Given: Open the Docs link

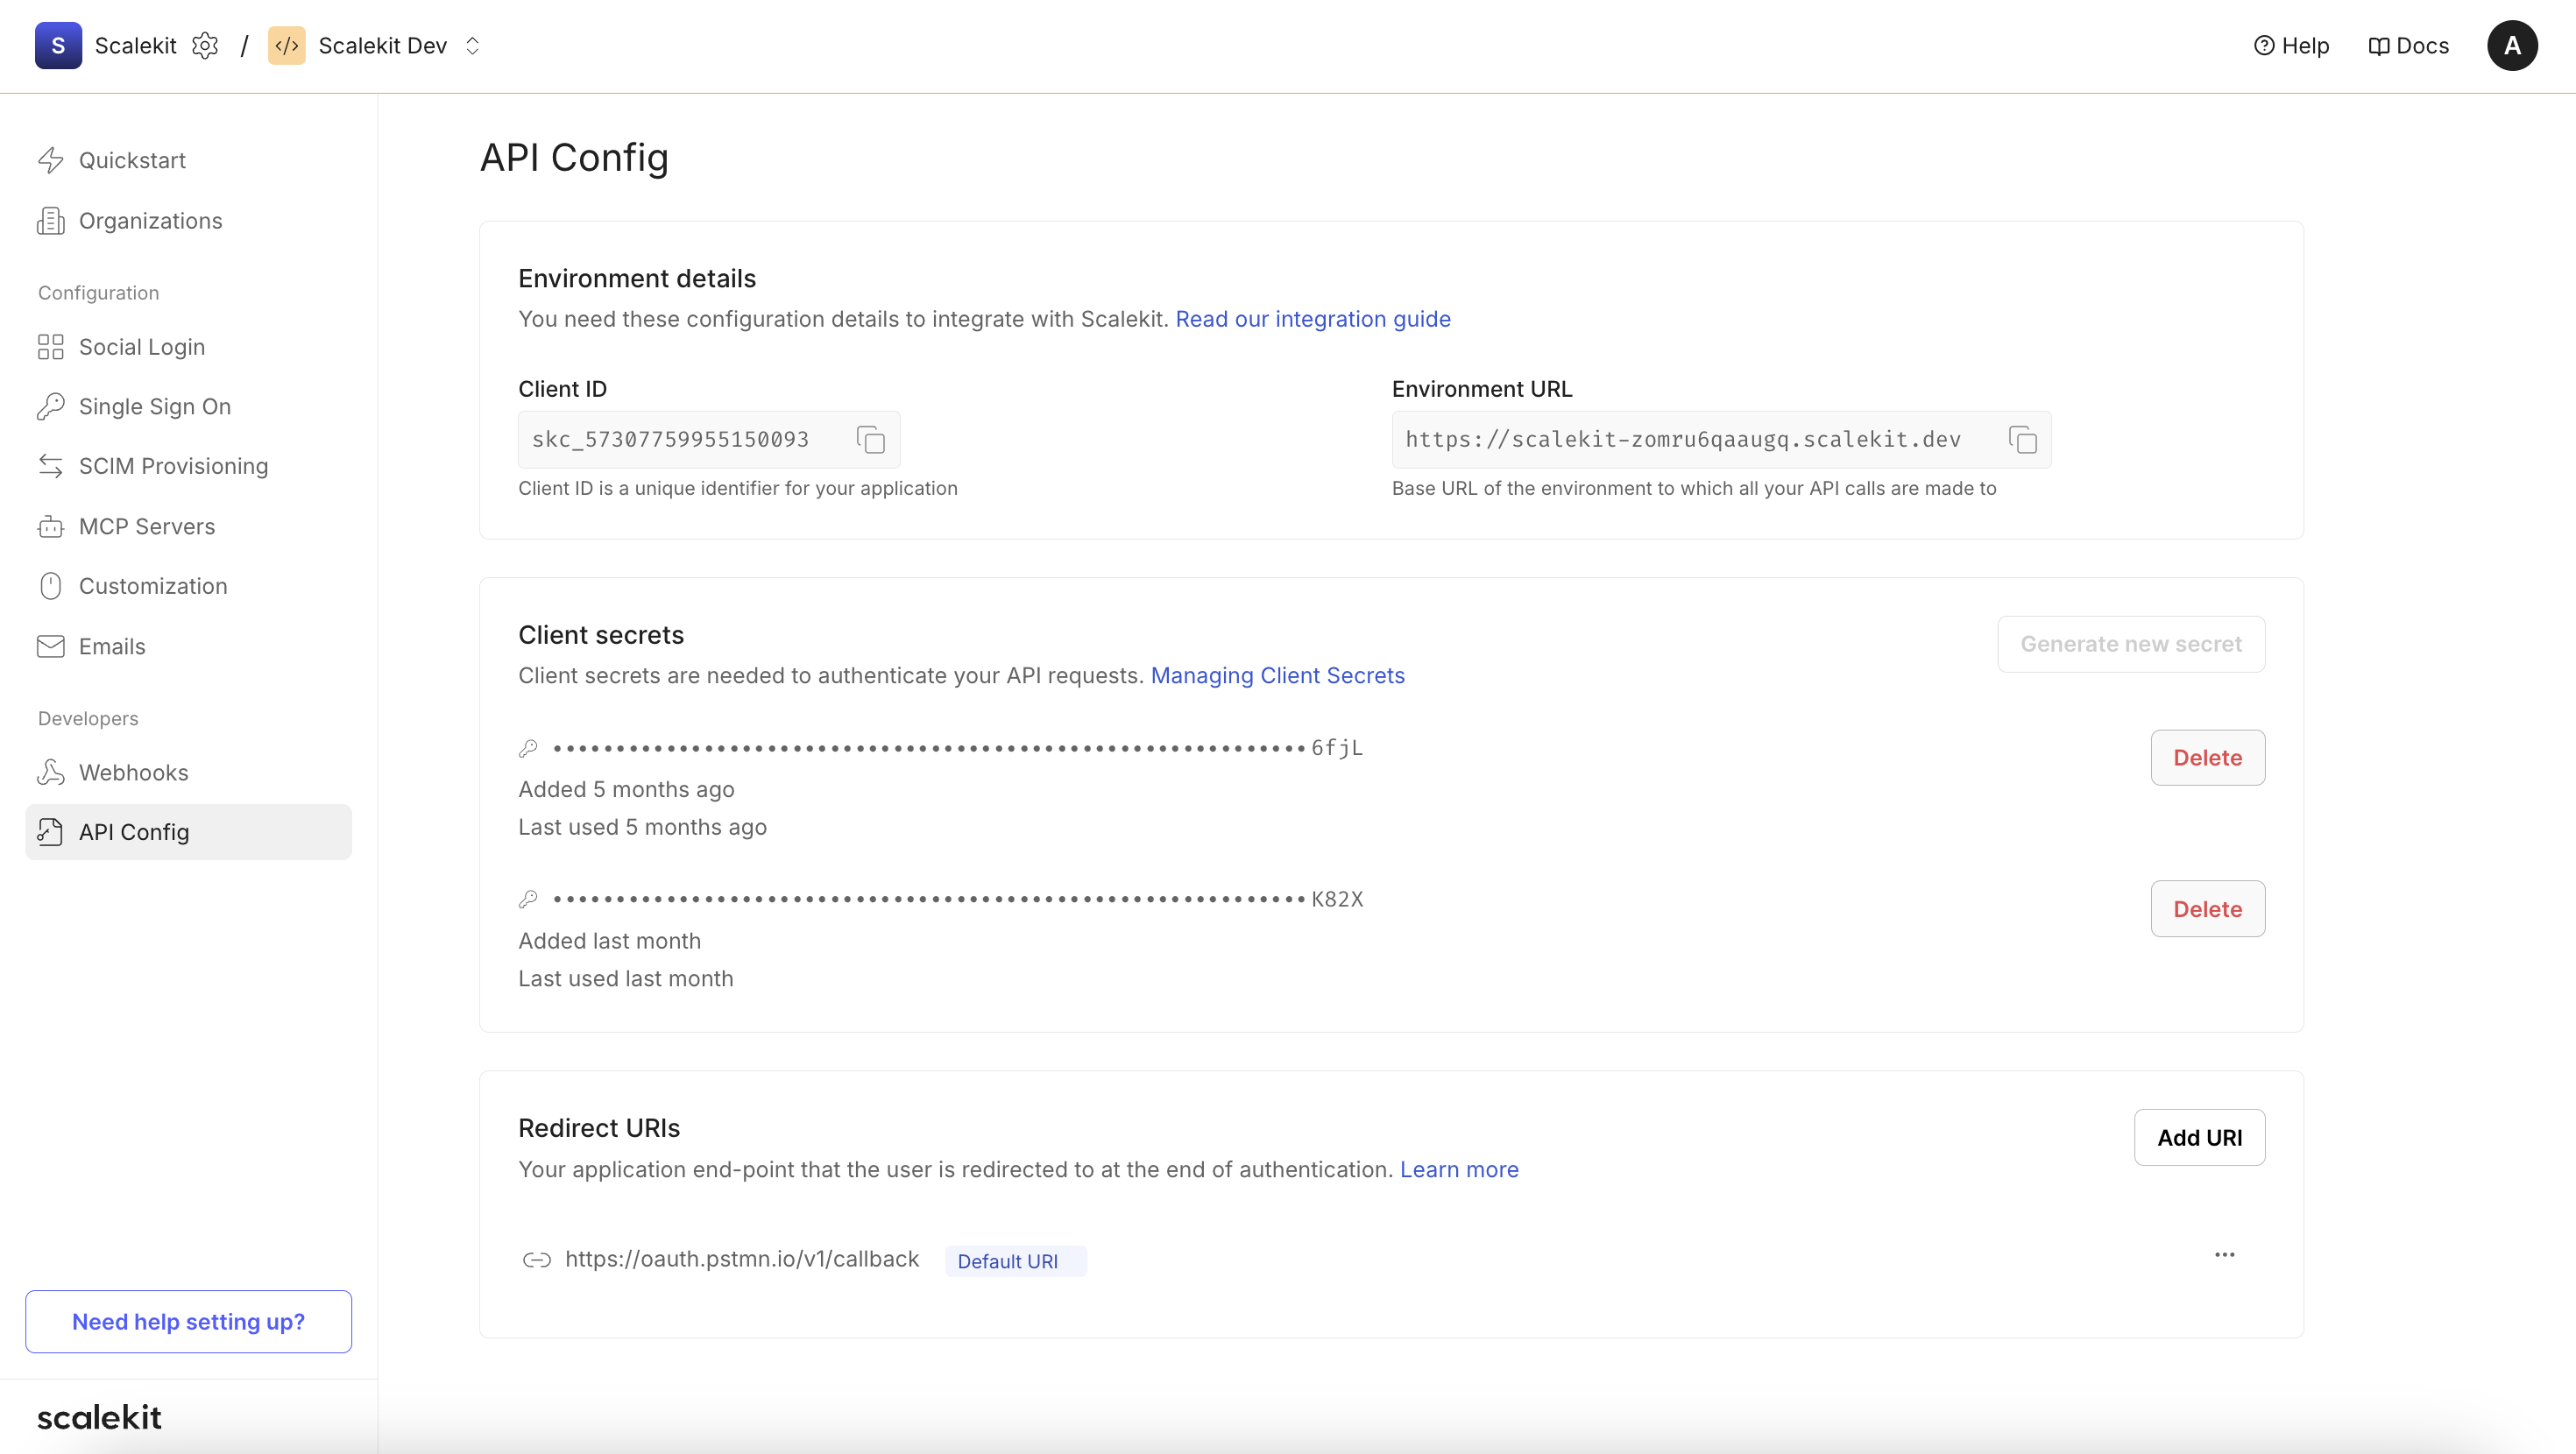Looking at the screenshot, I should 2408,46.
